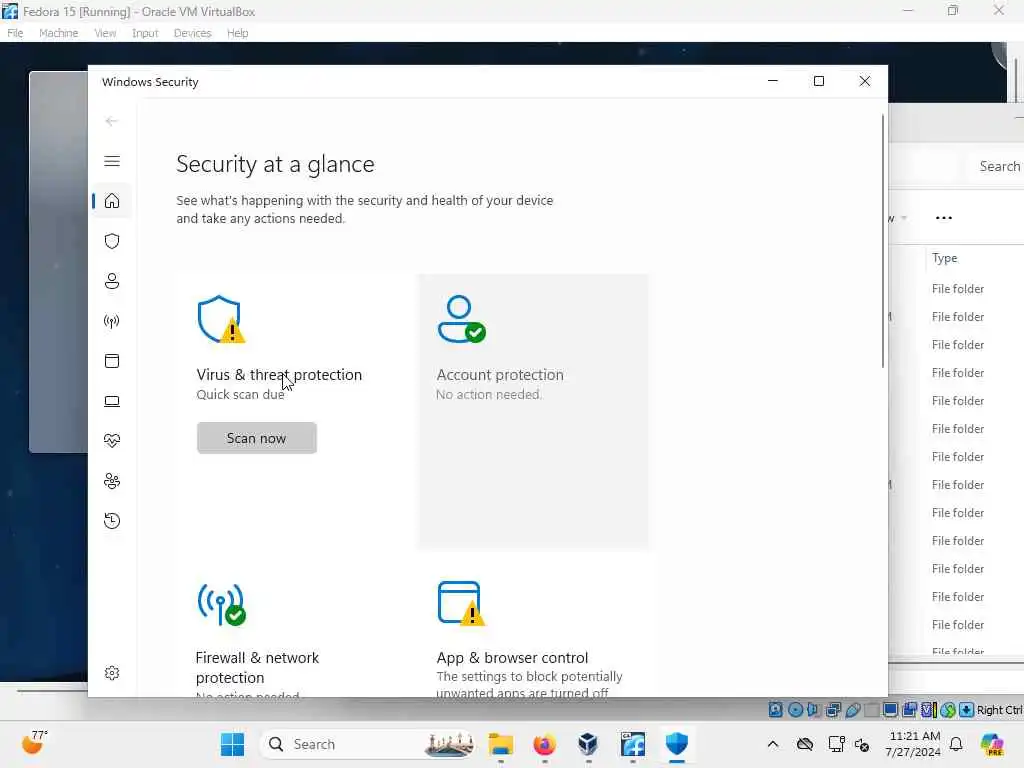Open the Virus & threat protection tile heading
Viewport: 1024px width, 768px height.
(279, 375)
